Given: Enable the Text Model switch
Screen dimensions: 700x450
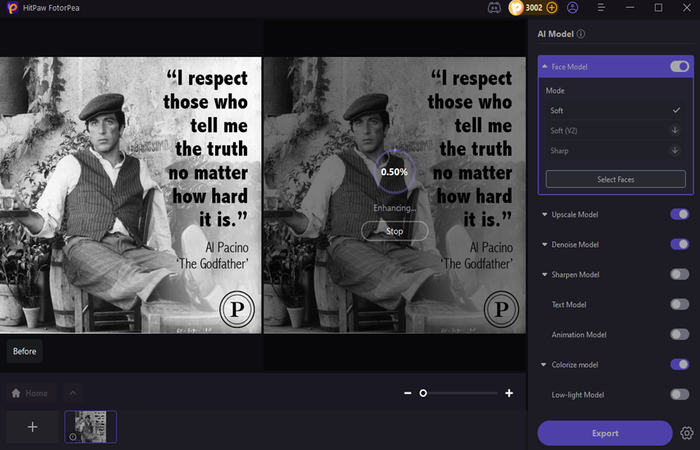Looking at the screenshot, I should tap(679, 304).
